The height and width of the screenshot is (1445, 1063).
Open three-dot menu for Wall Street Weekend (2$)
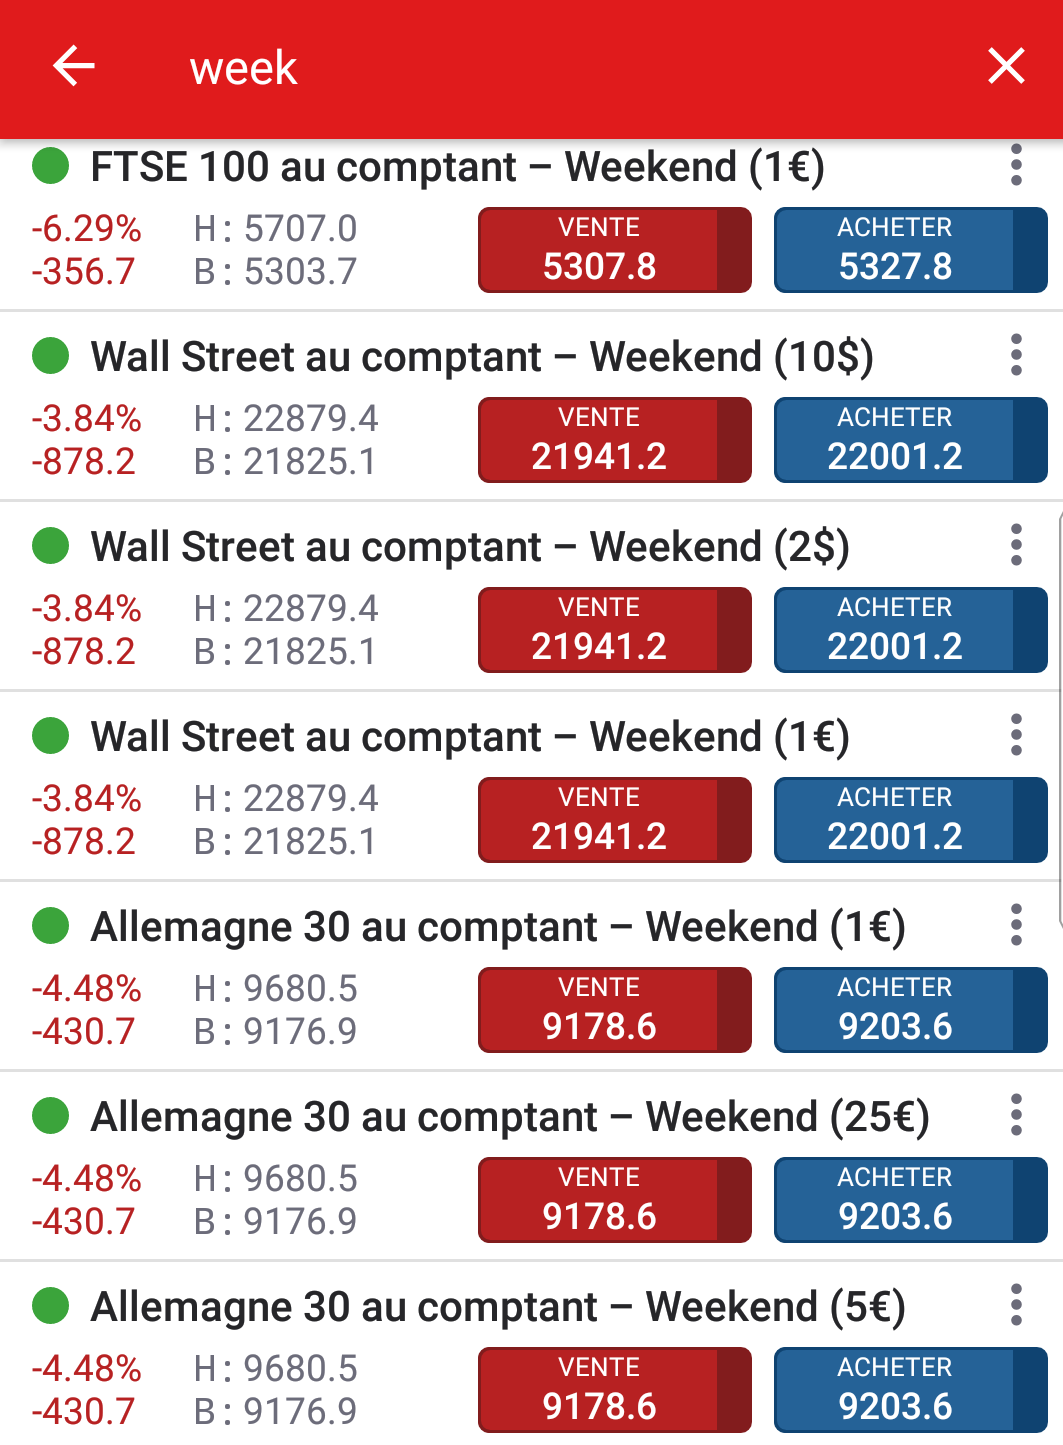pos(1016,545)
